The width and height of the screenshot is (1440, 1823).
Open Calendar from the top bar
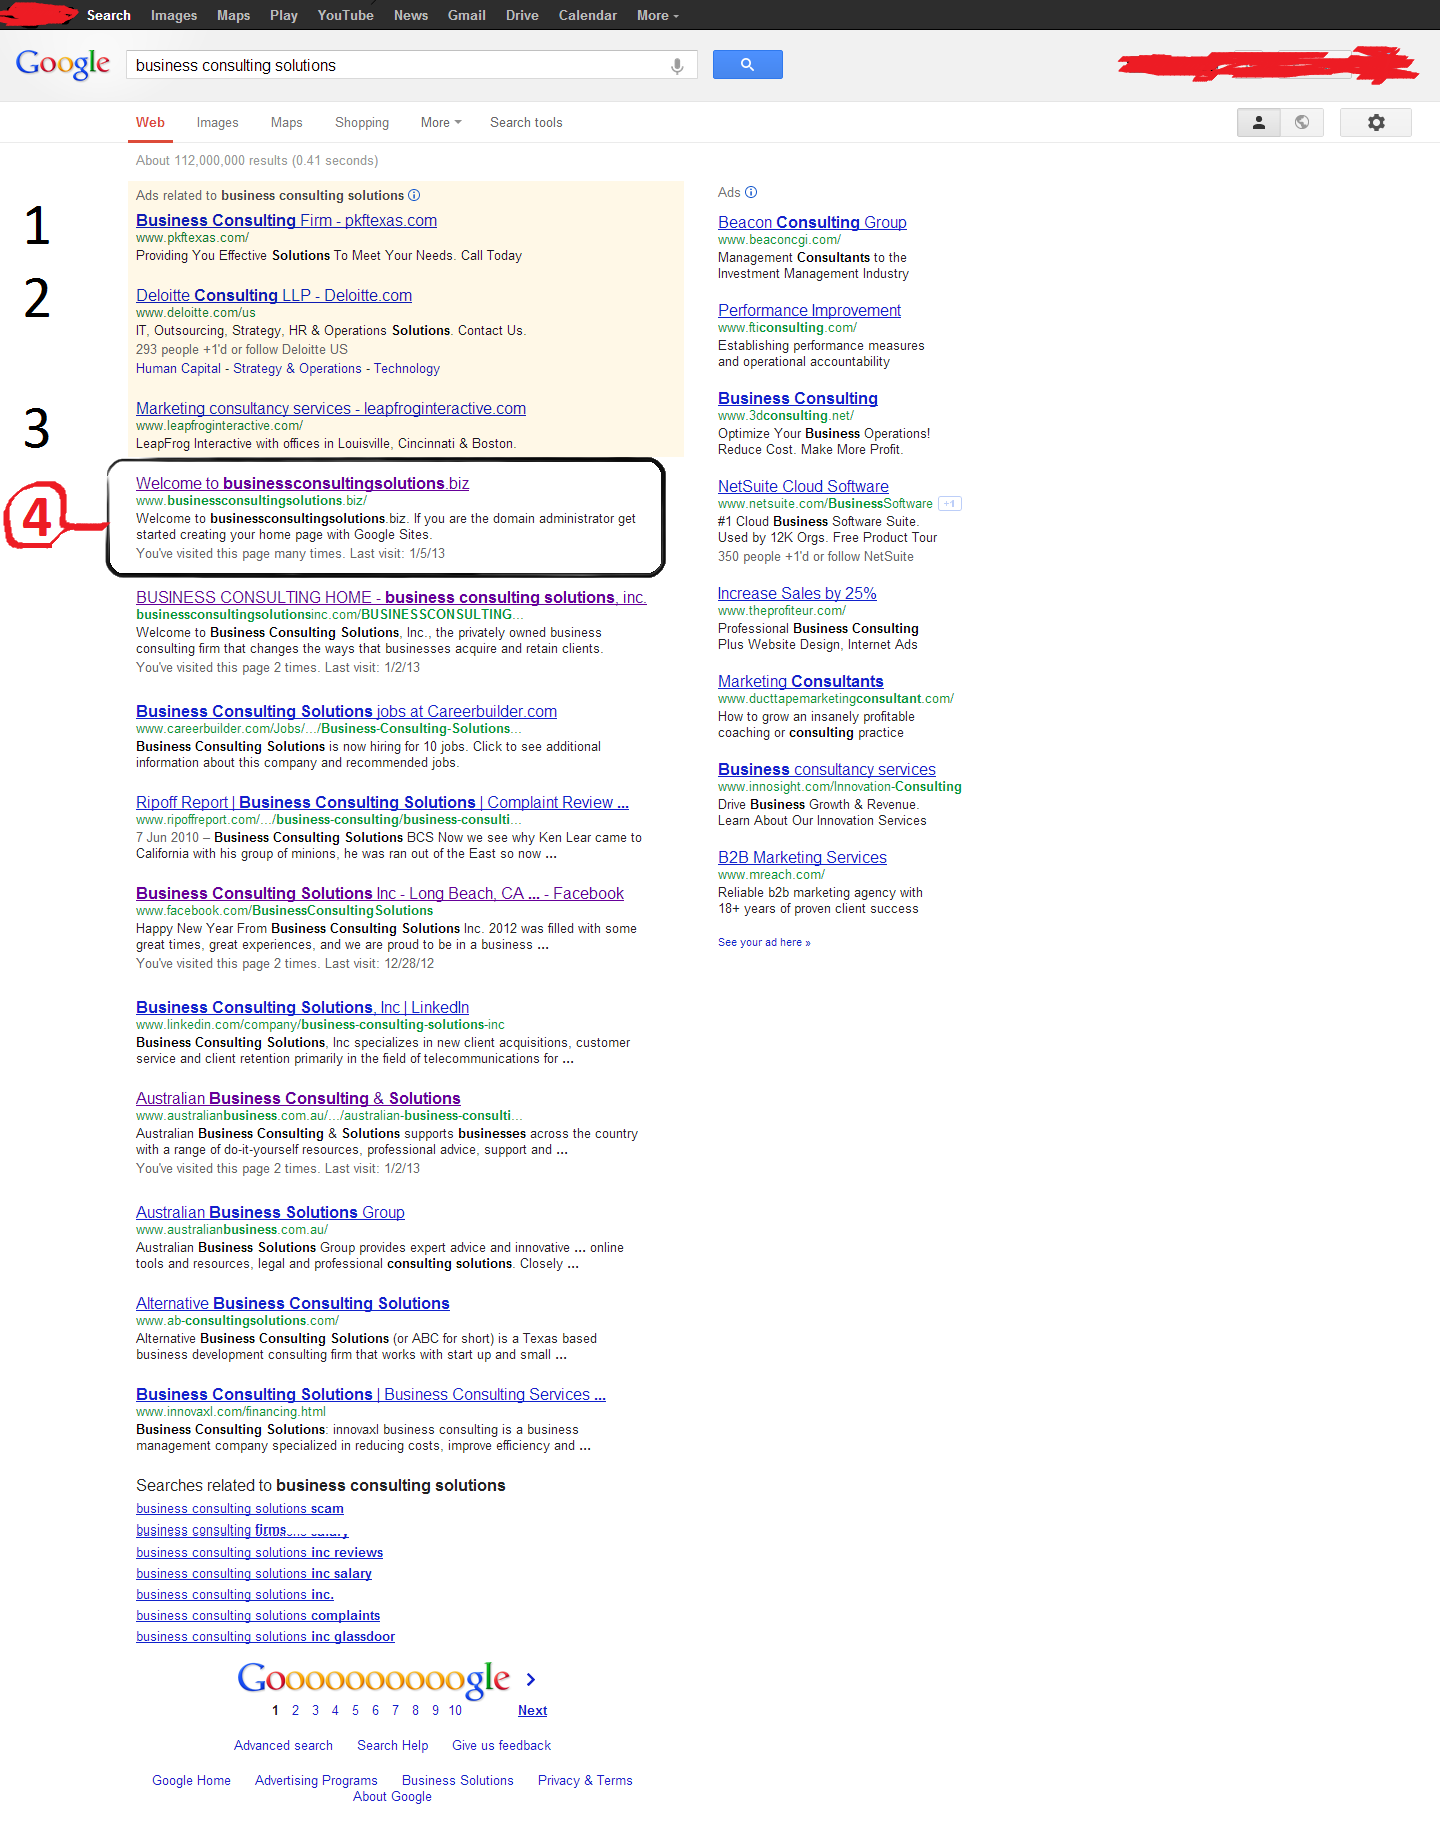[587, 15]
